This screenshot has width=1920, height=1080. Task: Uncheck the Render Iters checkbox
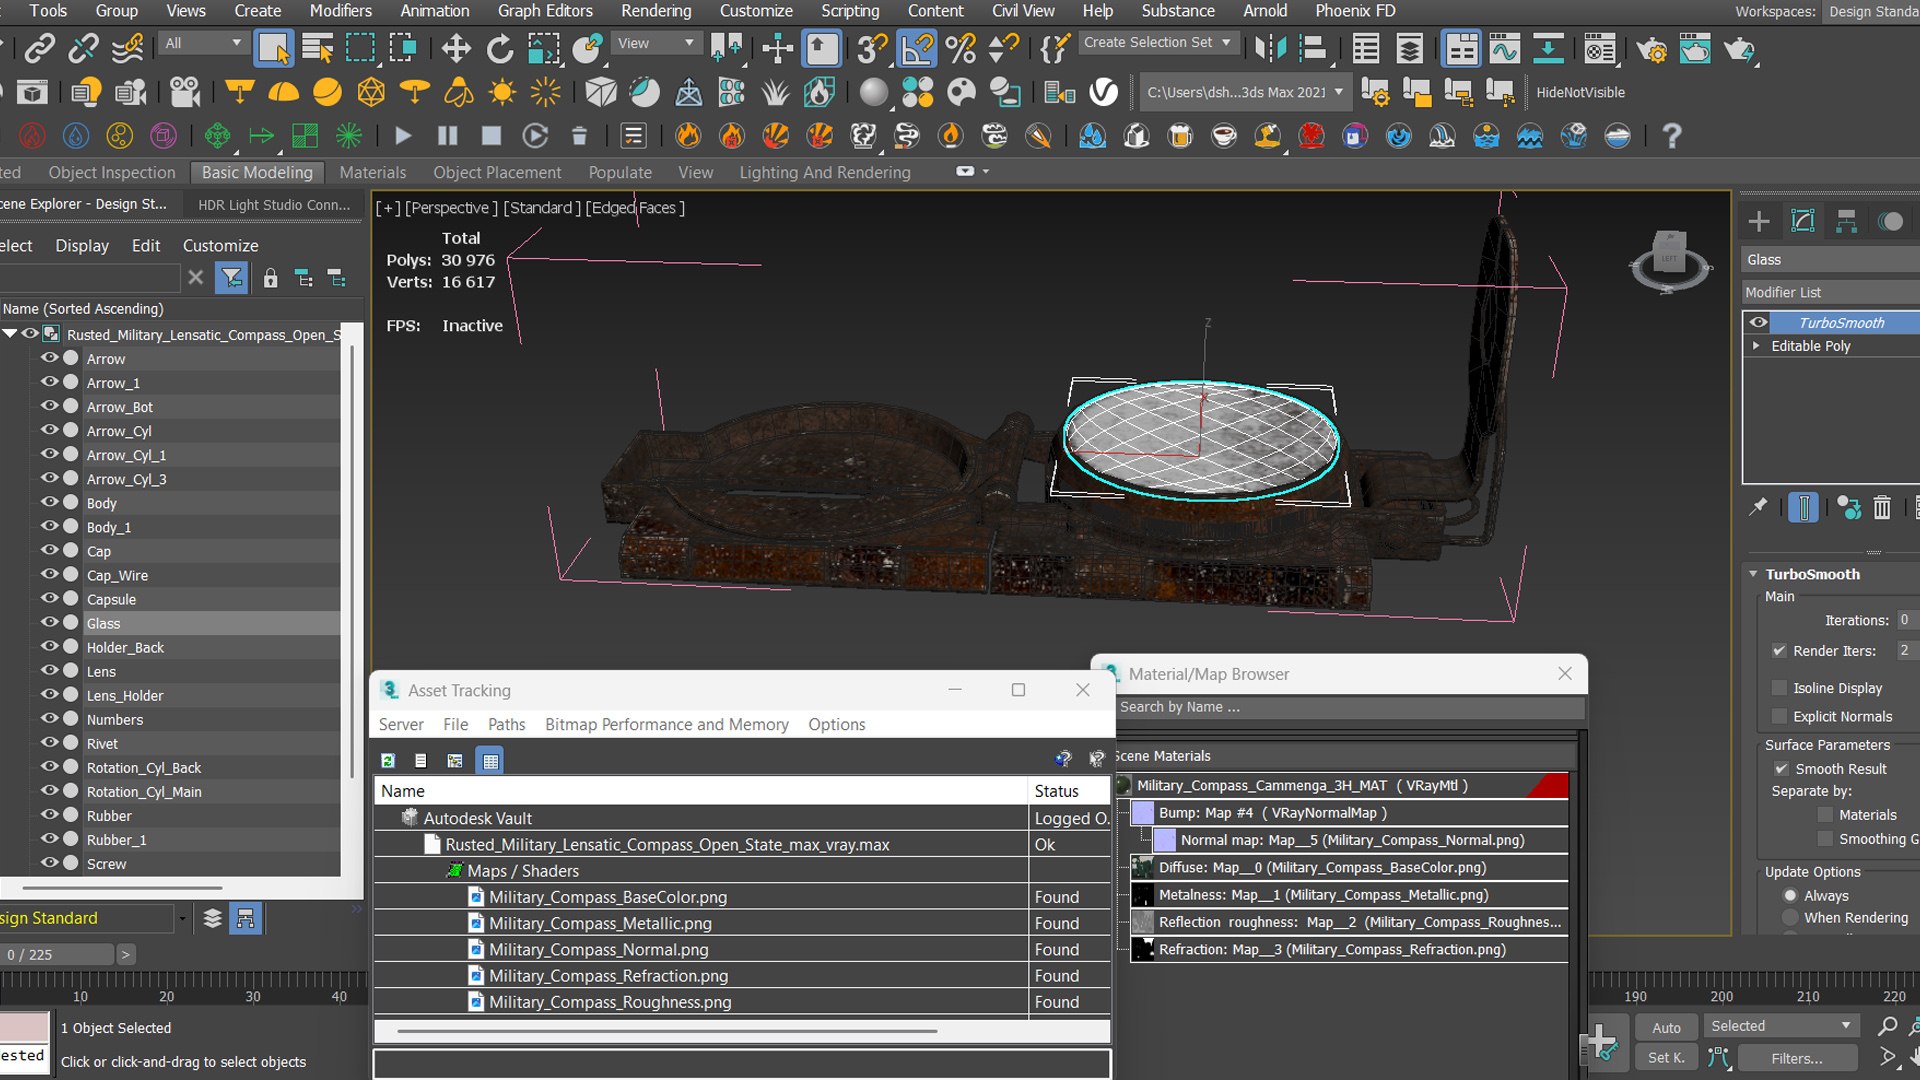click(x=1779, y=650)
